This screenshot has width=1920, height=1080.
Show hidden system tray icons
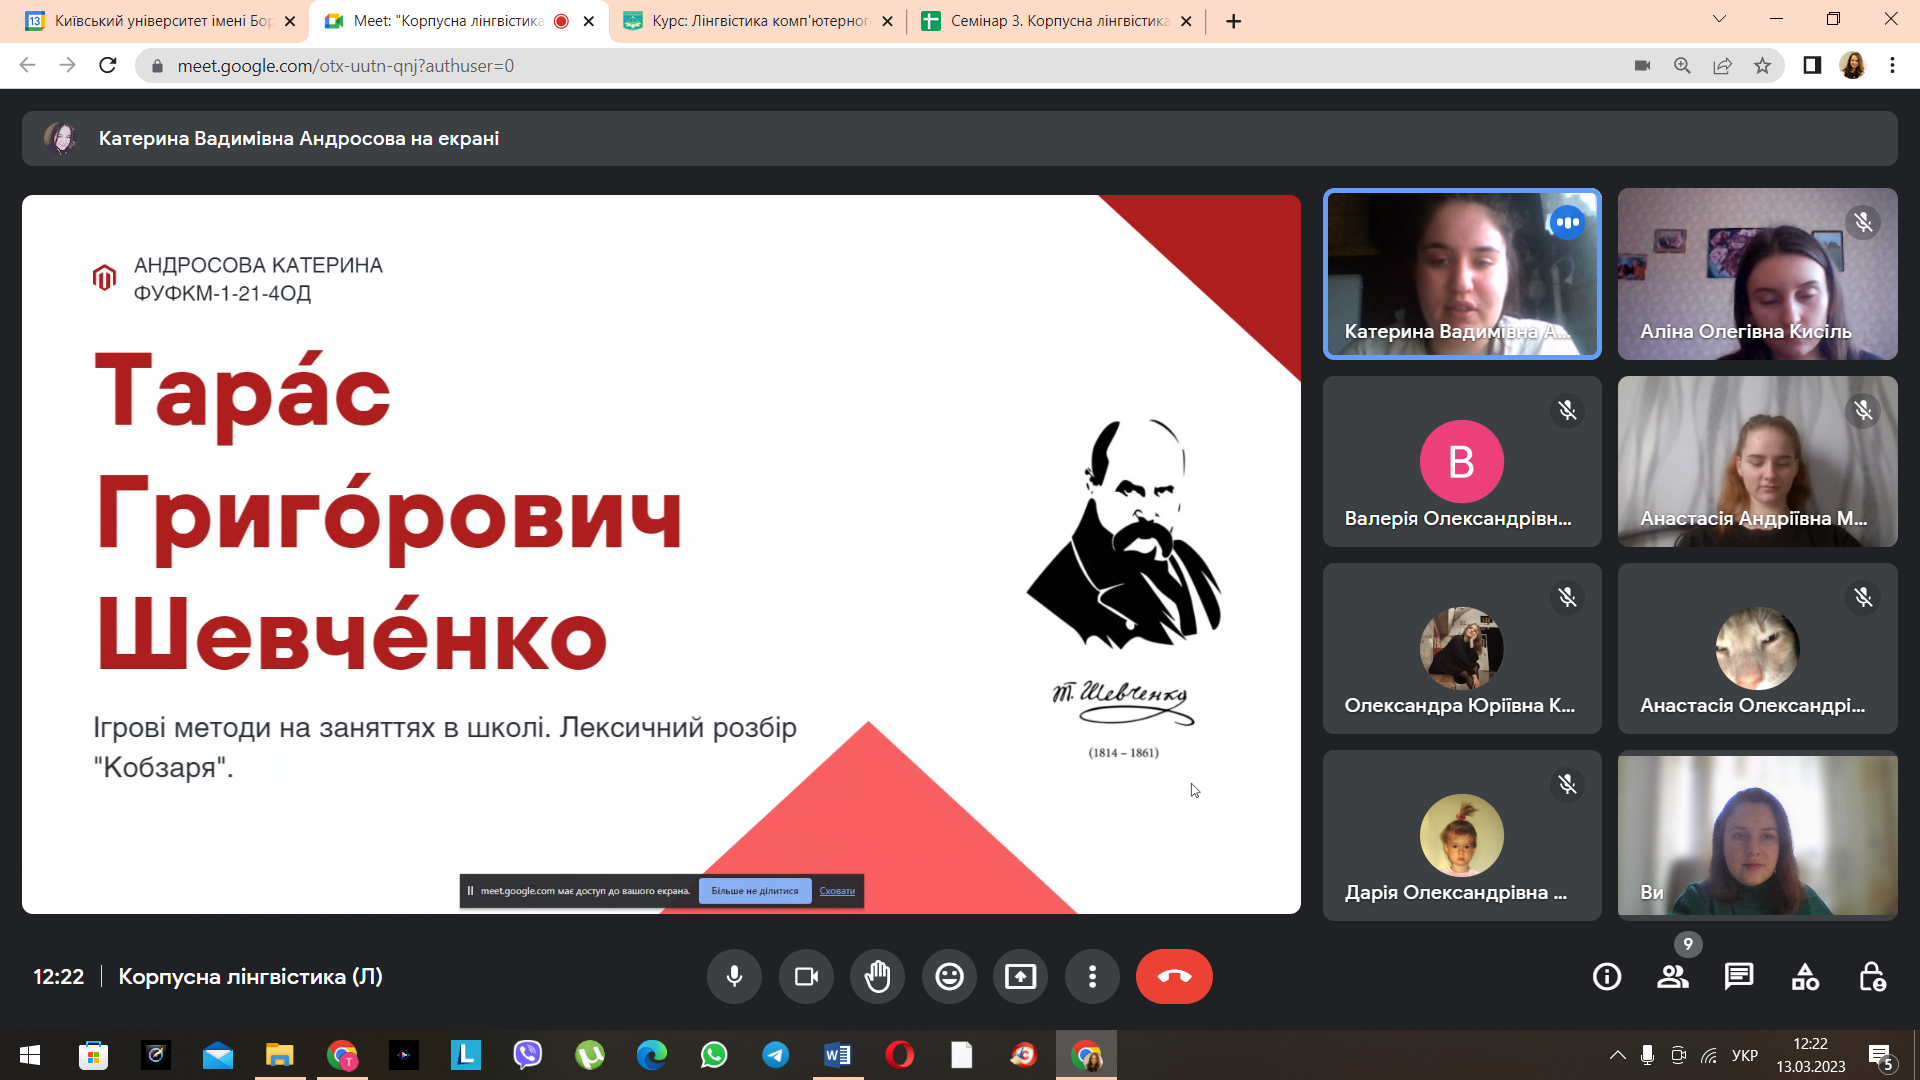click(1617, 1056)
